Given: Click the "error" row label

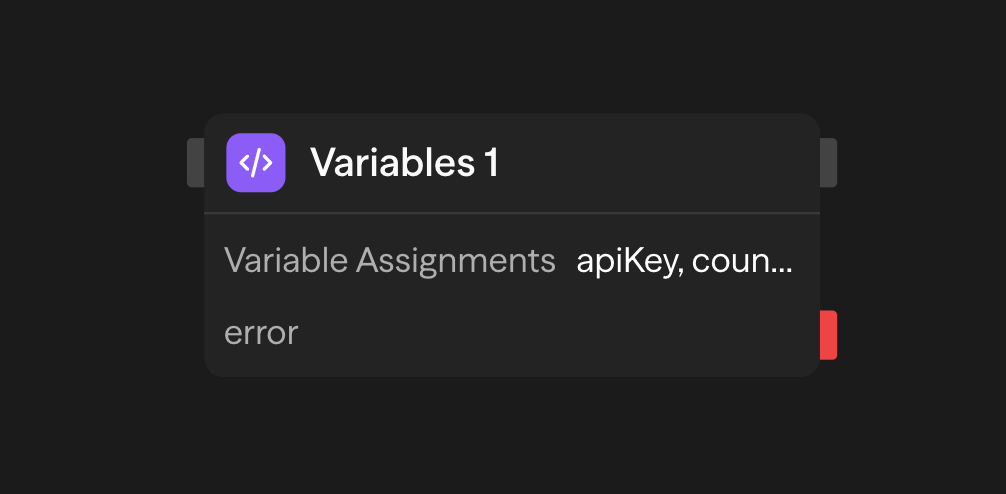Looking at the screenshot, I should click(261, 332).
